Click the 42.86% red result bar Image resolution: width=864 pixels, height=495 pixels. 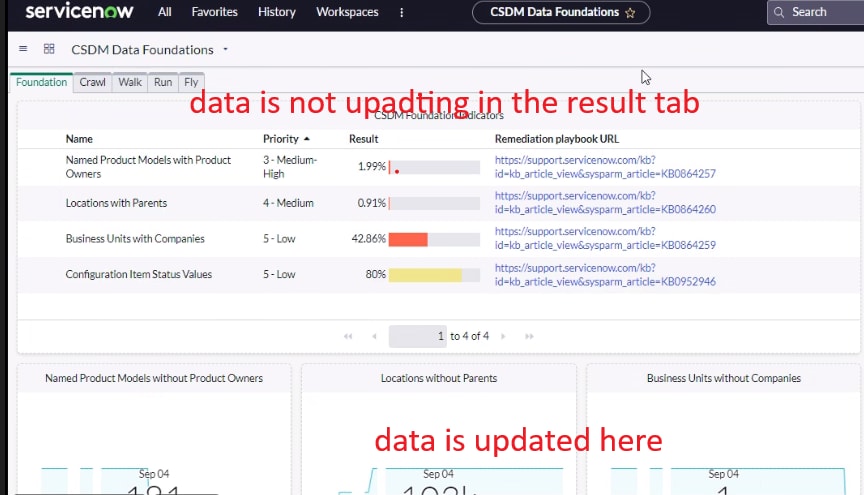pos(408,239)
